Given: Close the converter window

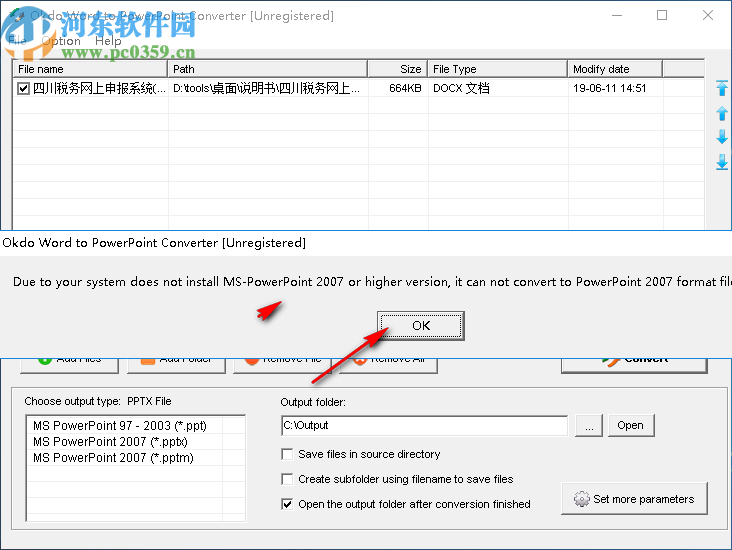Looking at the screenshot, I should coord(708,15).
